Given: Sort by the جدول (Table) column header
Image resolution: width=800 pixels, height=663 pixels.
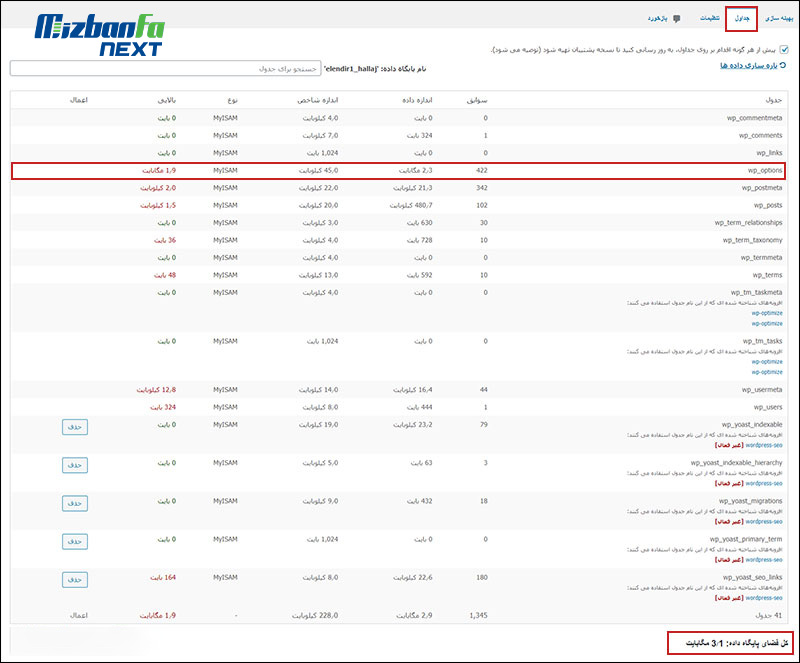Looking at the screenshot, I should (773, 100).
